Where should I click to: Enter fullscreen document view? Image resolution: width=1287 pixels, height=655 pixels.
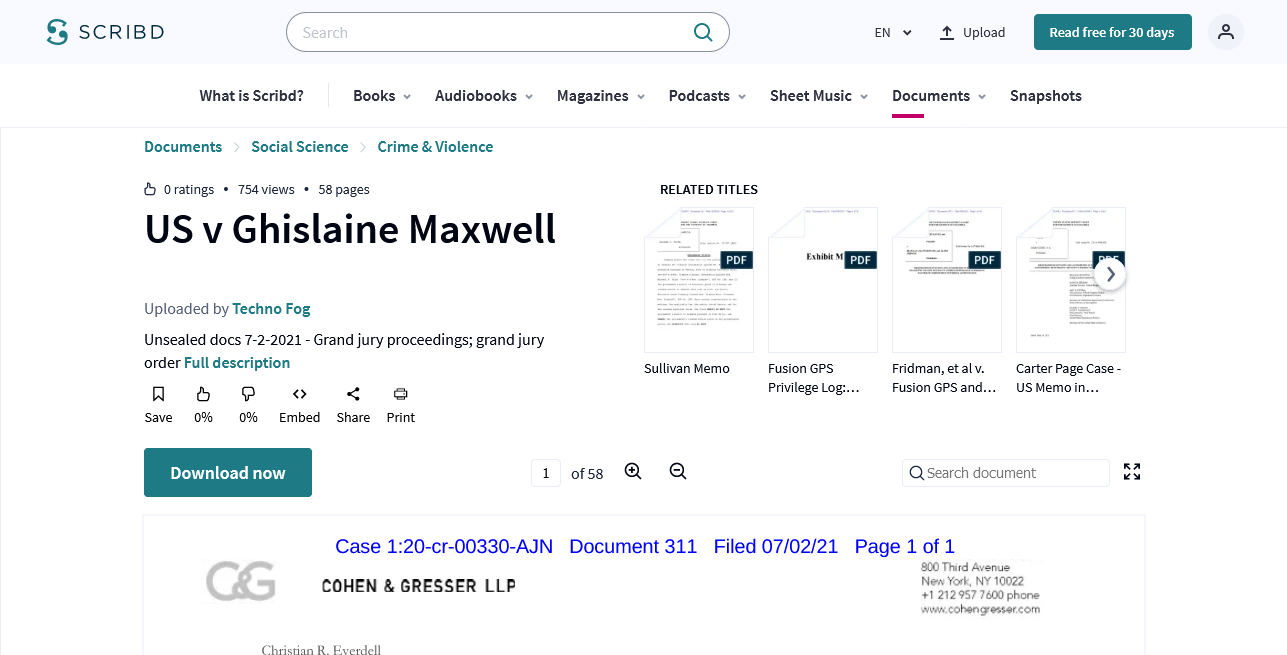pyautogui.click(x=1132, y=472)
